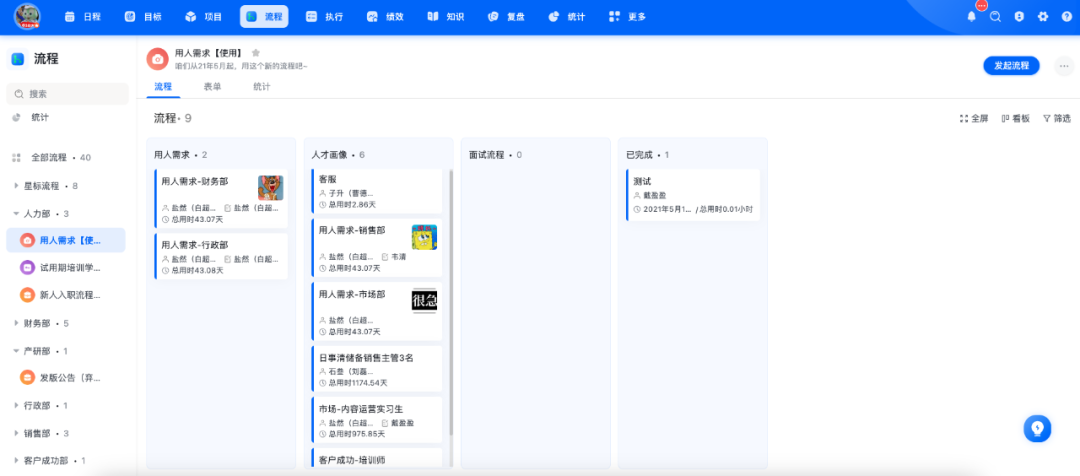Select the 流程 module in top navigation
The height and width of the screenshot is (476, 1080).
(x=264, y=17)
